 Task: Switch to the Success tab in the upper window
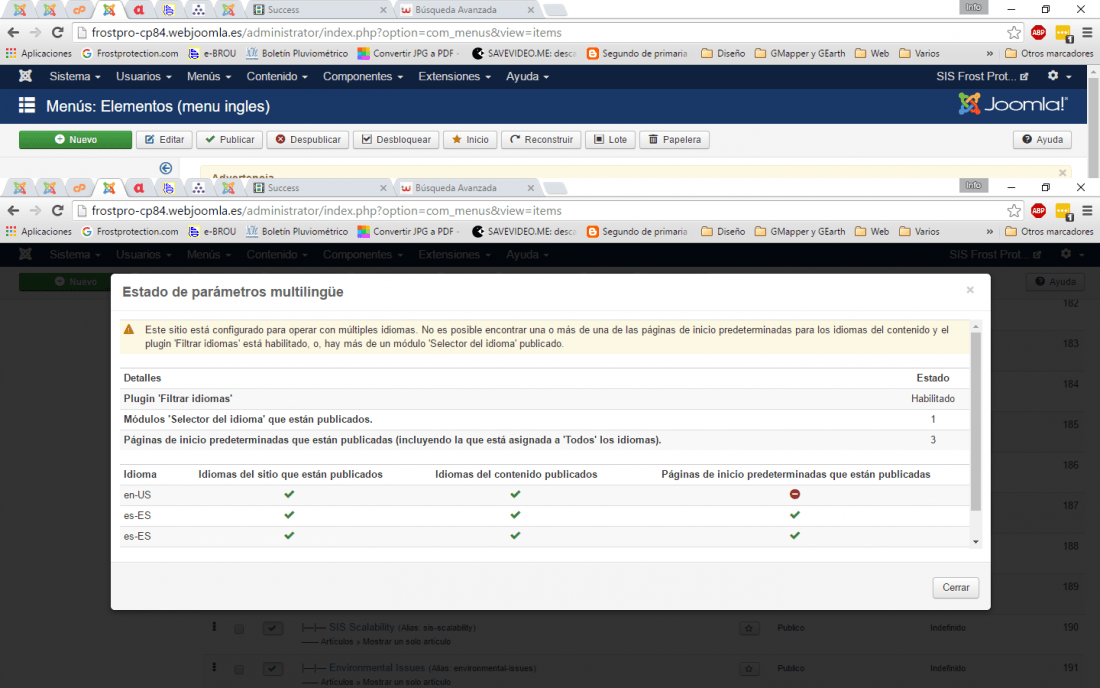[x=319, y=10]
